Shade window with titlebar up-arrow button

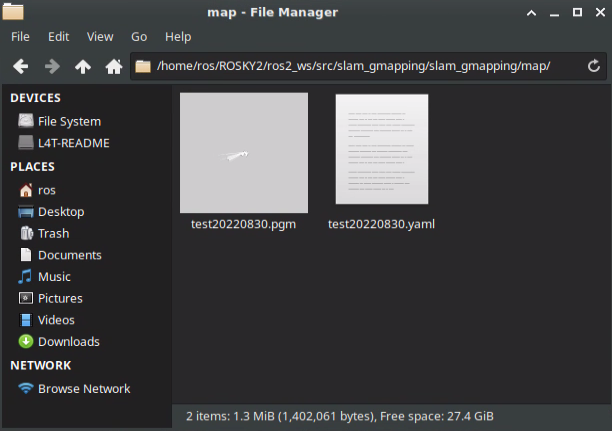531,13
